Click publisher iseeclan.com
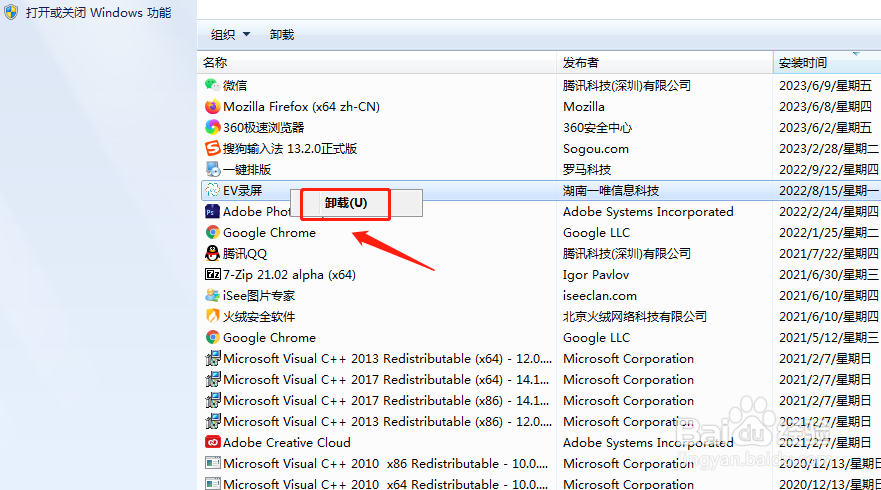881x490 pixels. (600, 296)
